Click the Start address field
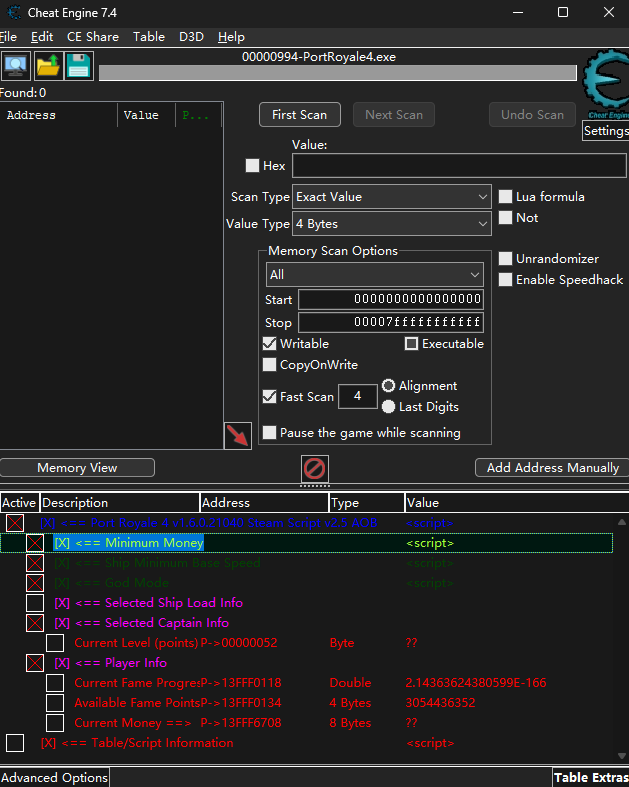The height and width of the screenshot is (787, 629). pyautogui.click(x=391, y=300)
